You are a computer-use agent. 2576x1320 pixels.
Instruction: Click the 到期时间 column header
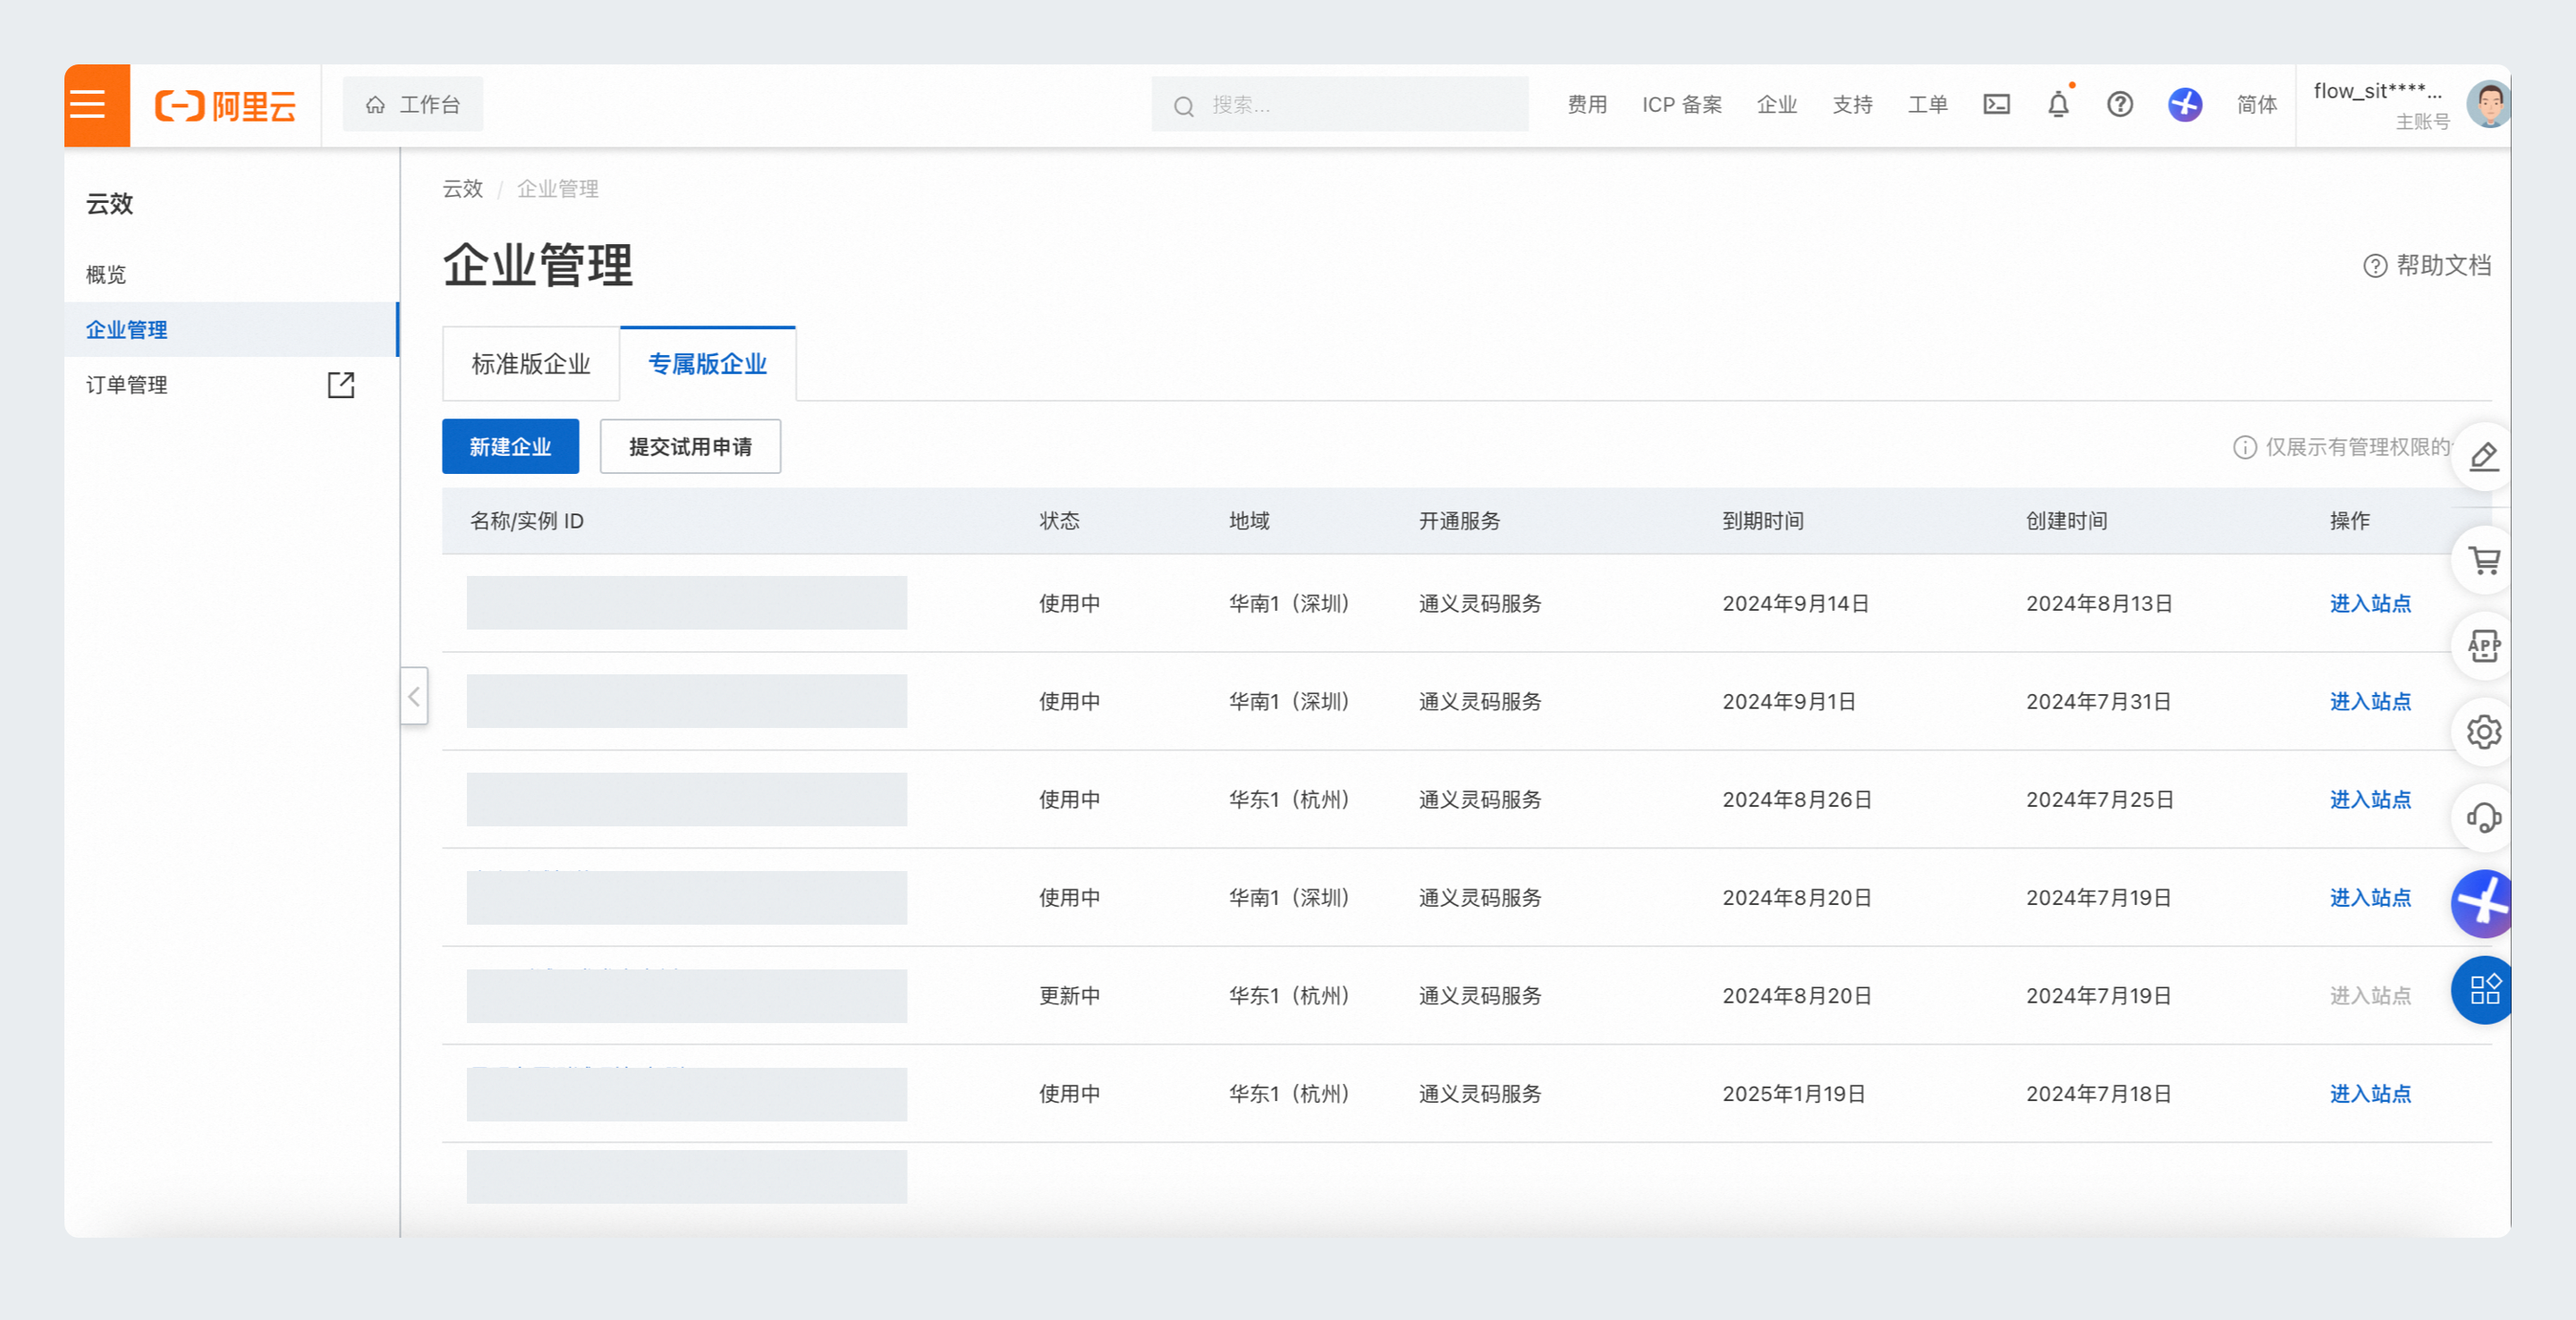click(x=1762, y=520)
